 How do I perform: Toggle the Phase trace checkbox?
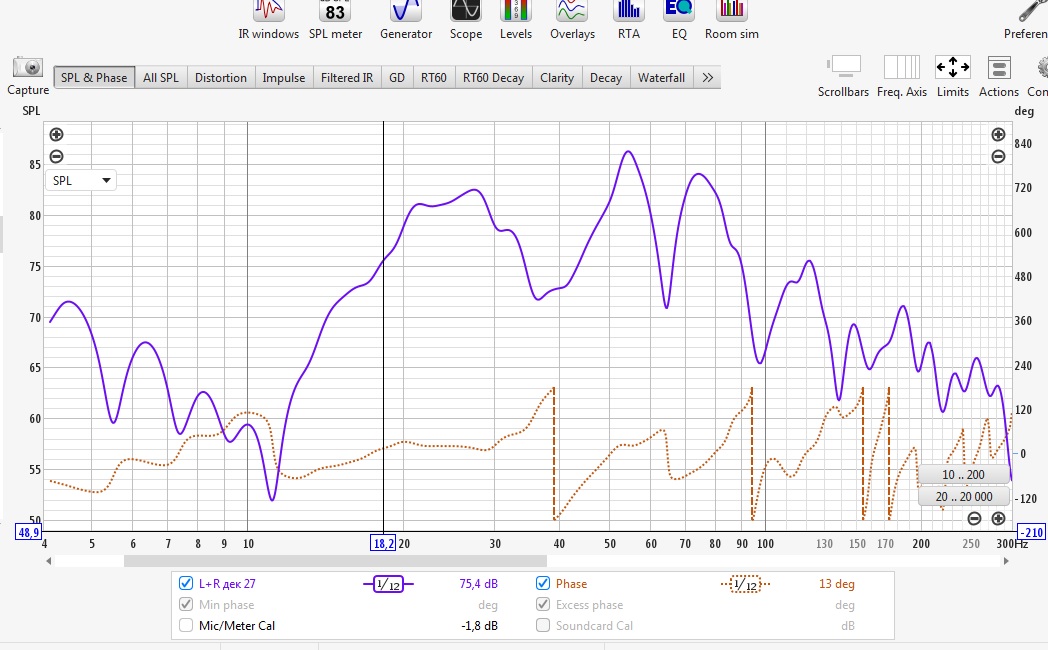[543, 583]
